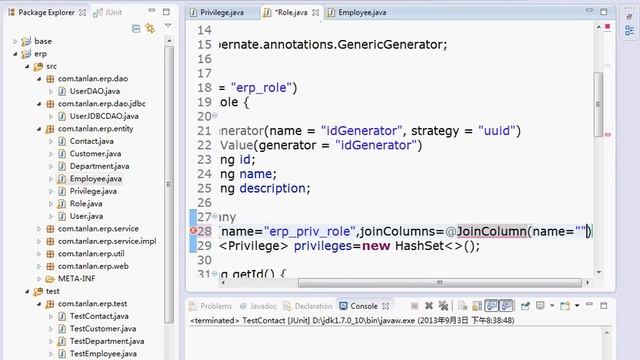Viewport: 640px width, 360px height.
Task: Collapse the test source folder
Action: 27,291
